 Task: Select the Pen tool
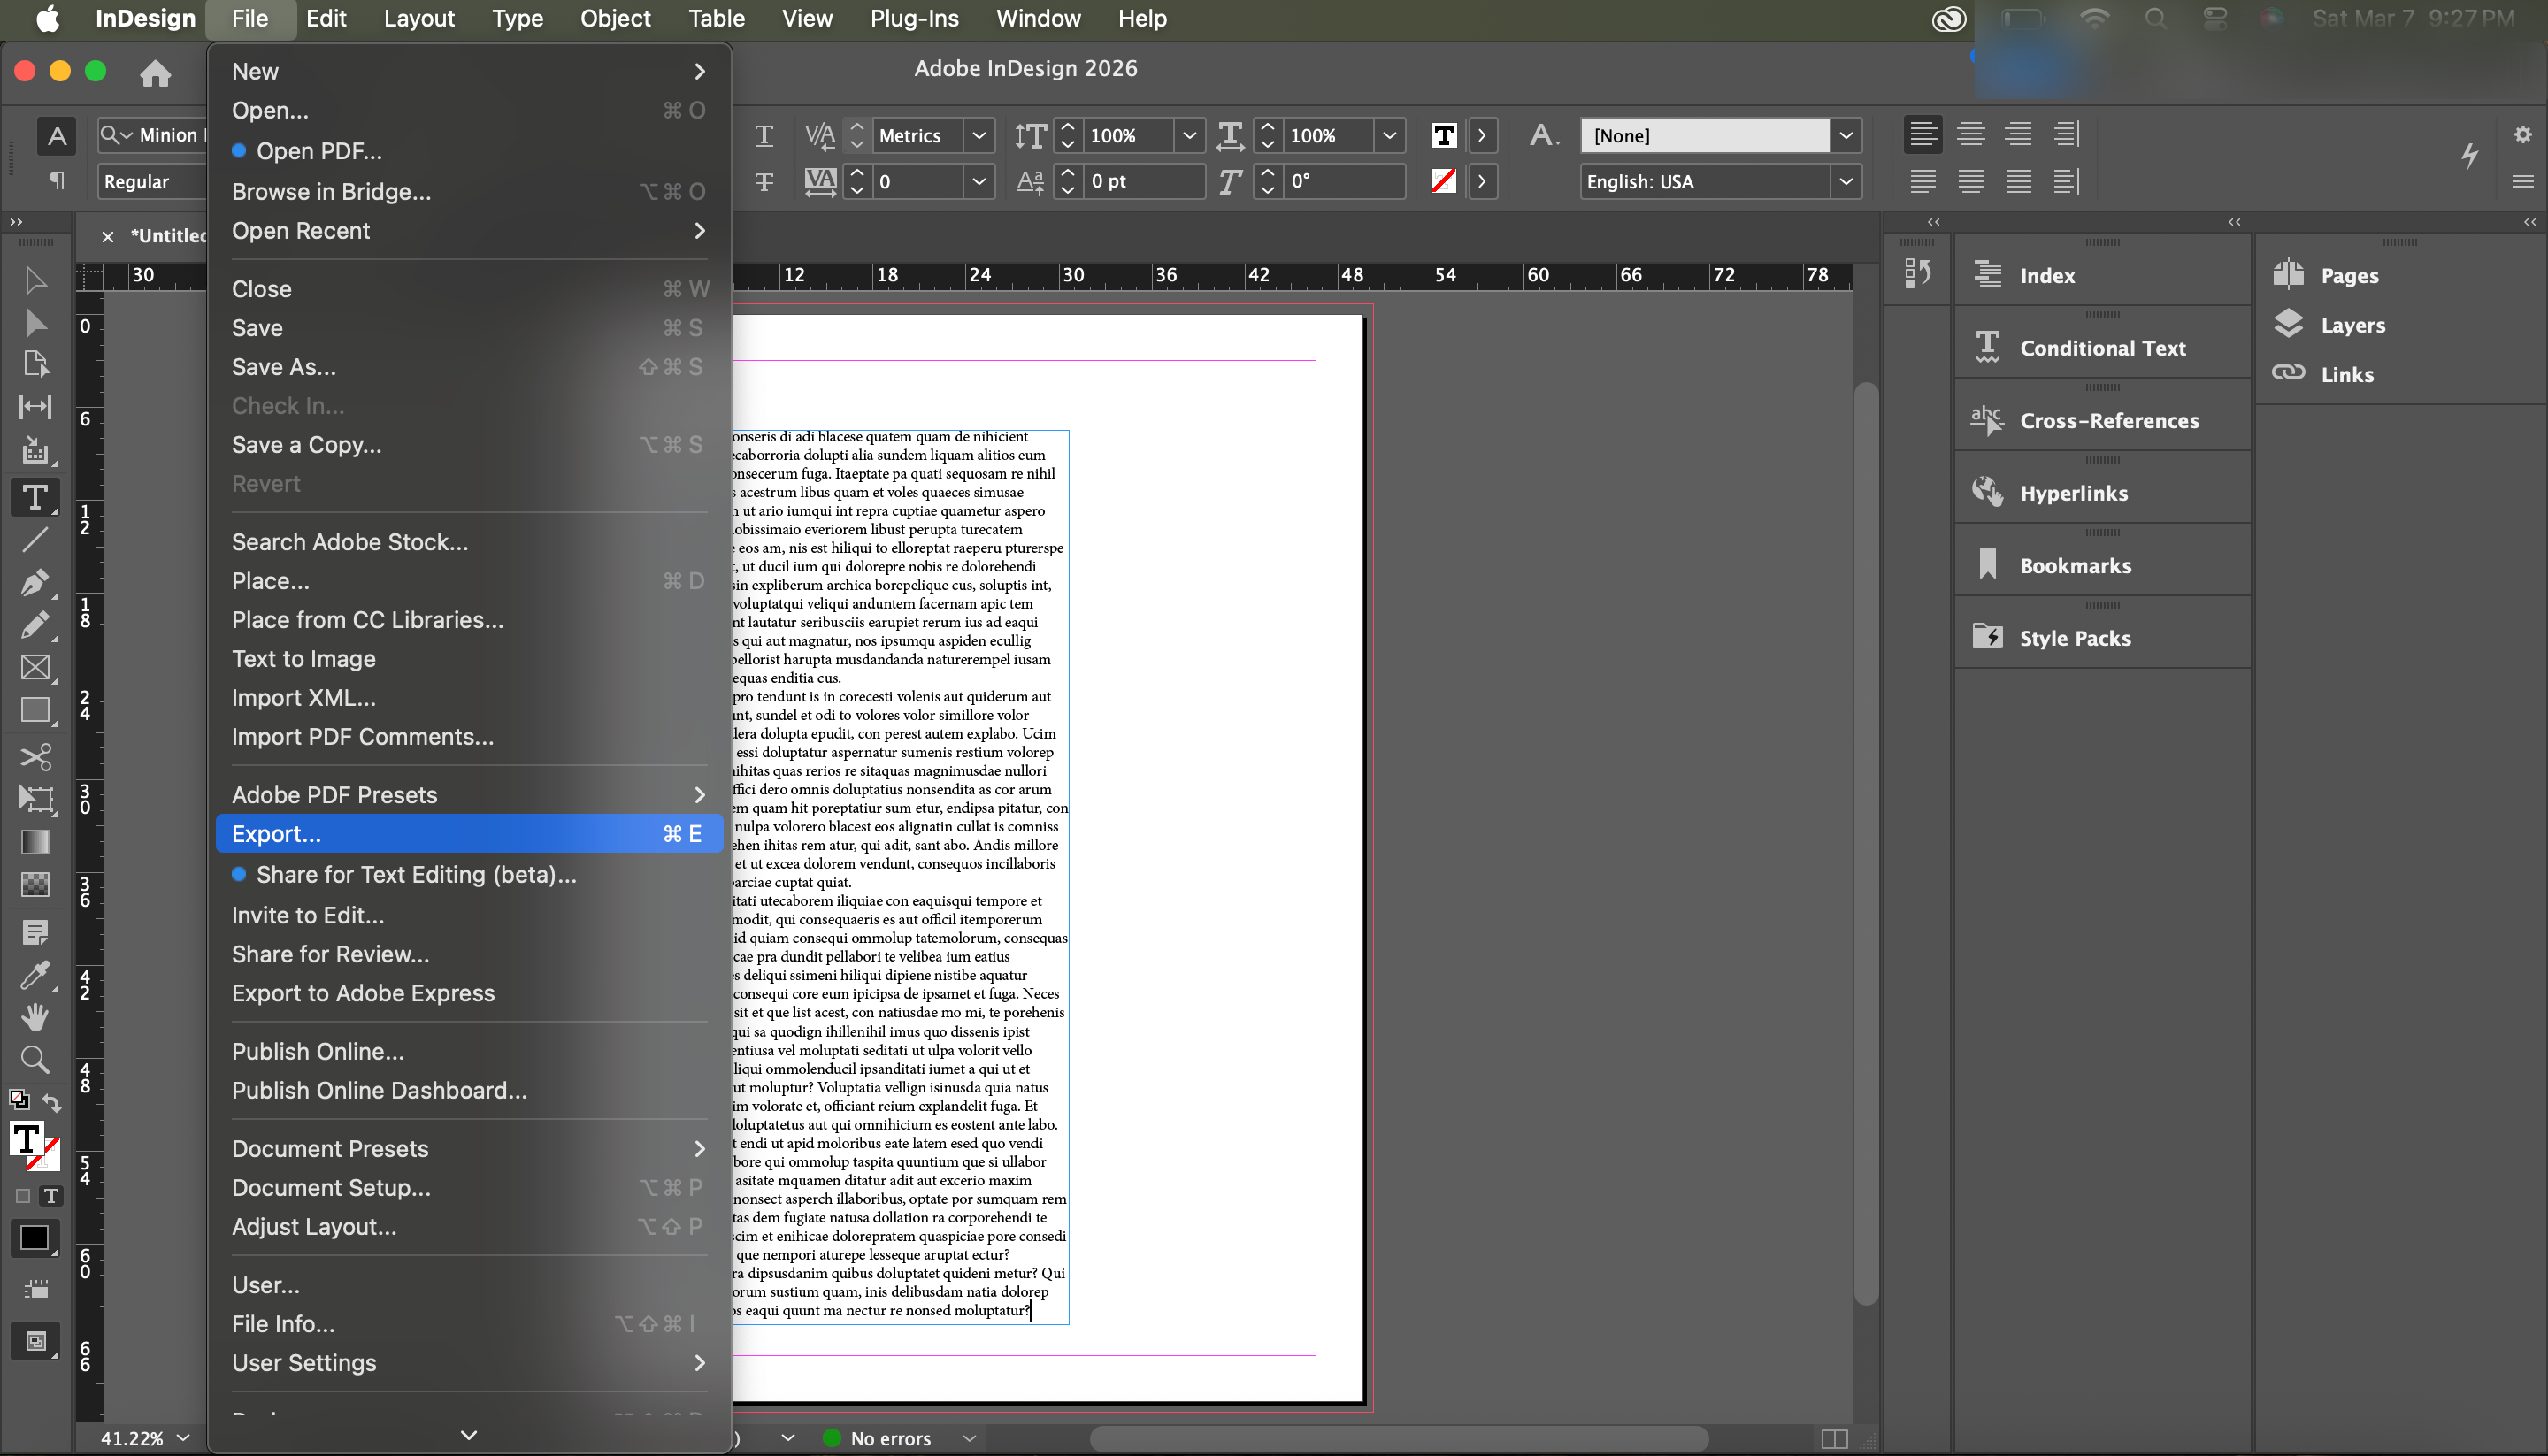(34, 582)
